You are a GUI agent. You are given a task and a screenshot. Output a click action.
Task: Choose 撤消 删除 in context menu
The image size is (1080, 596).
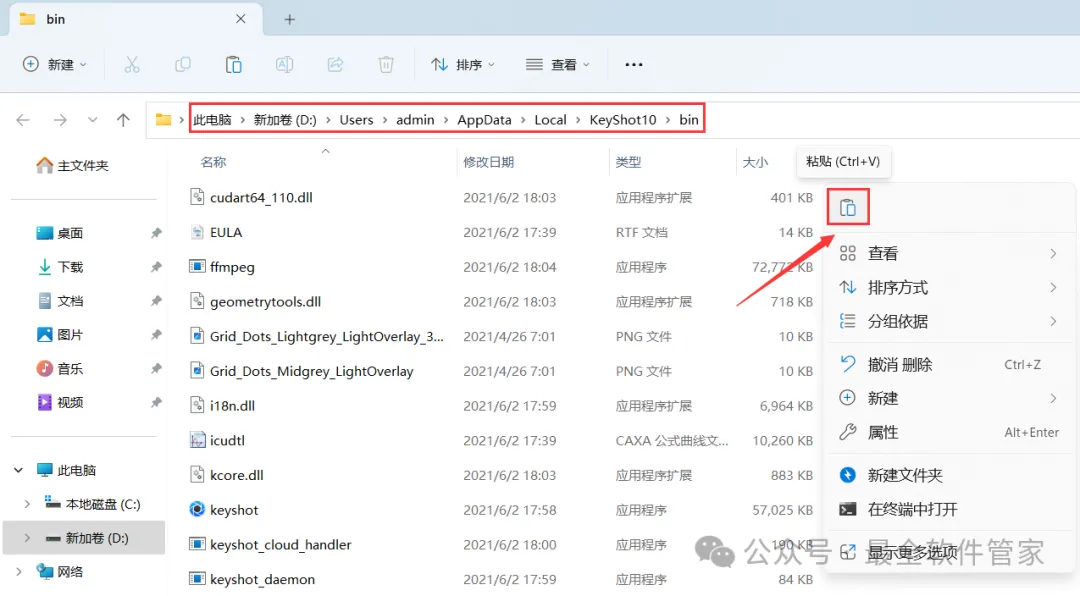click(948, 364)
